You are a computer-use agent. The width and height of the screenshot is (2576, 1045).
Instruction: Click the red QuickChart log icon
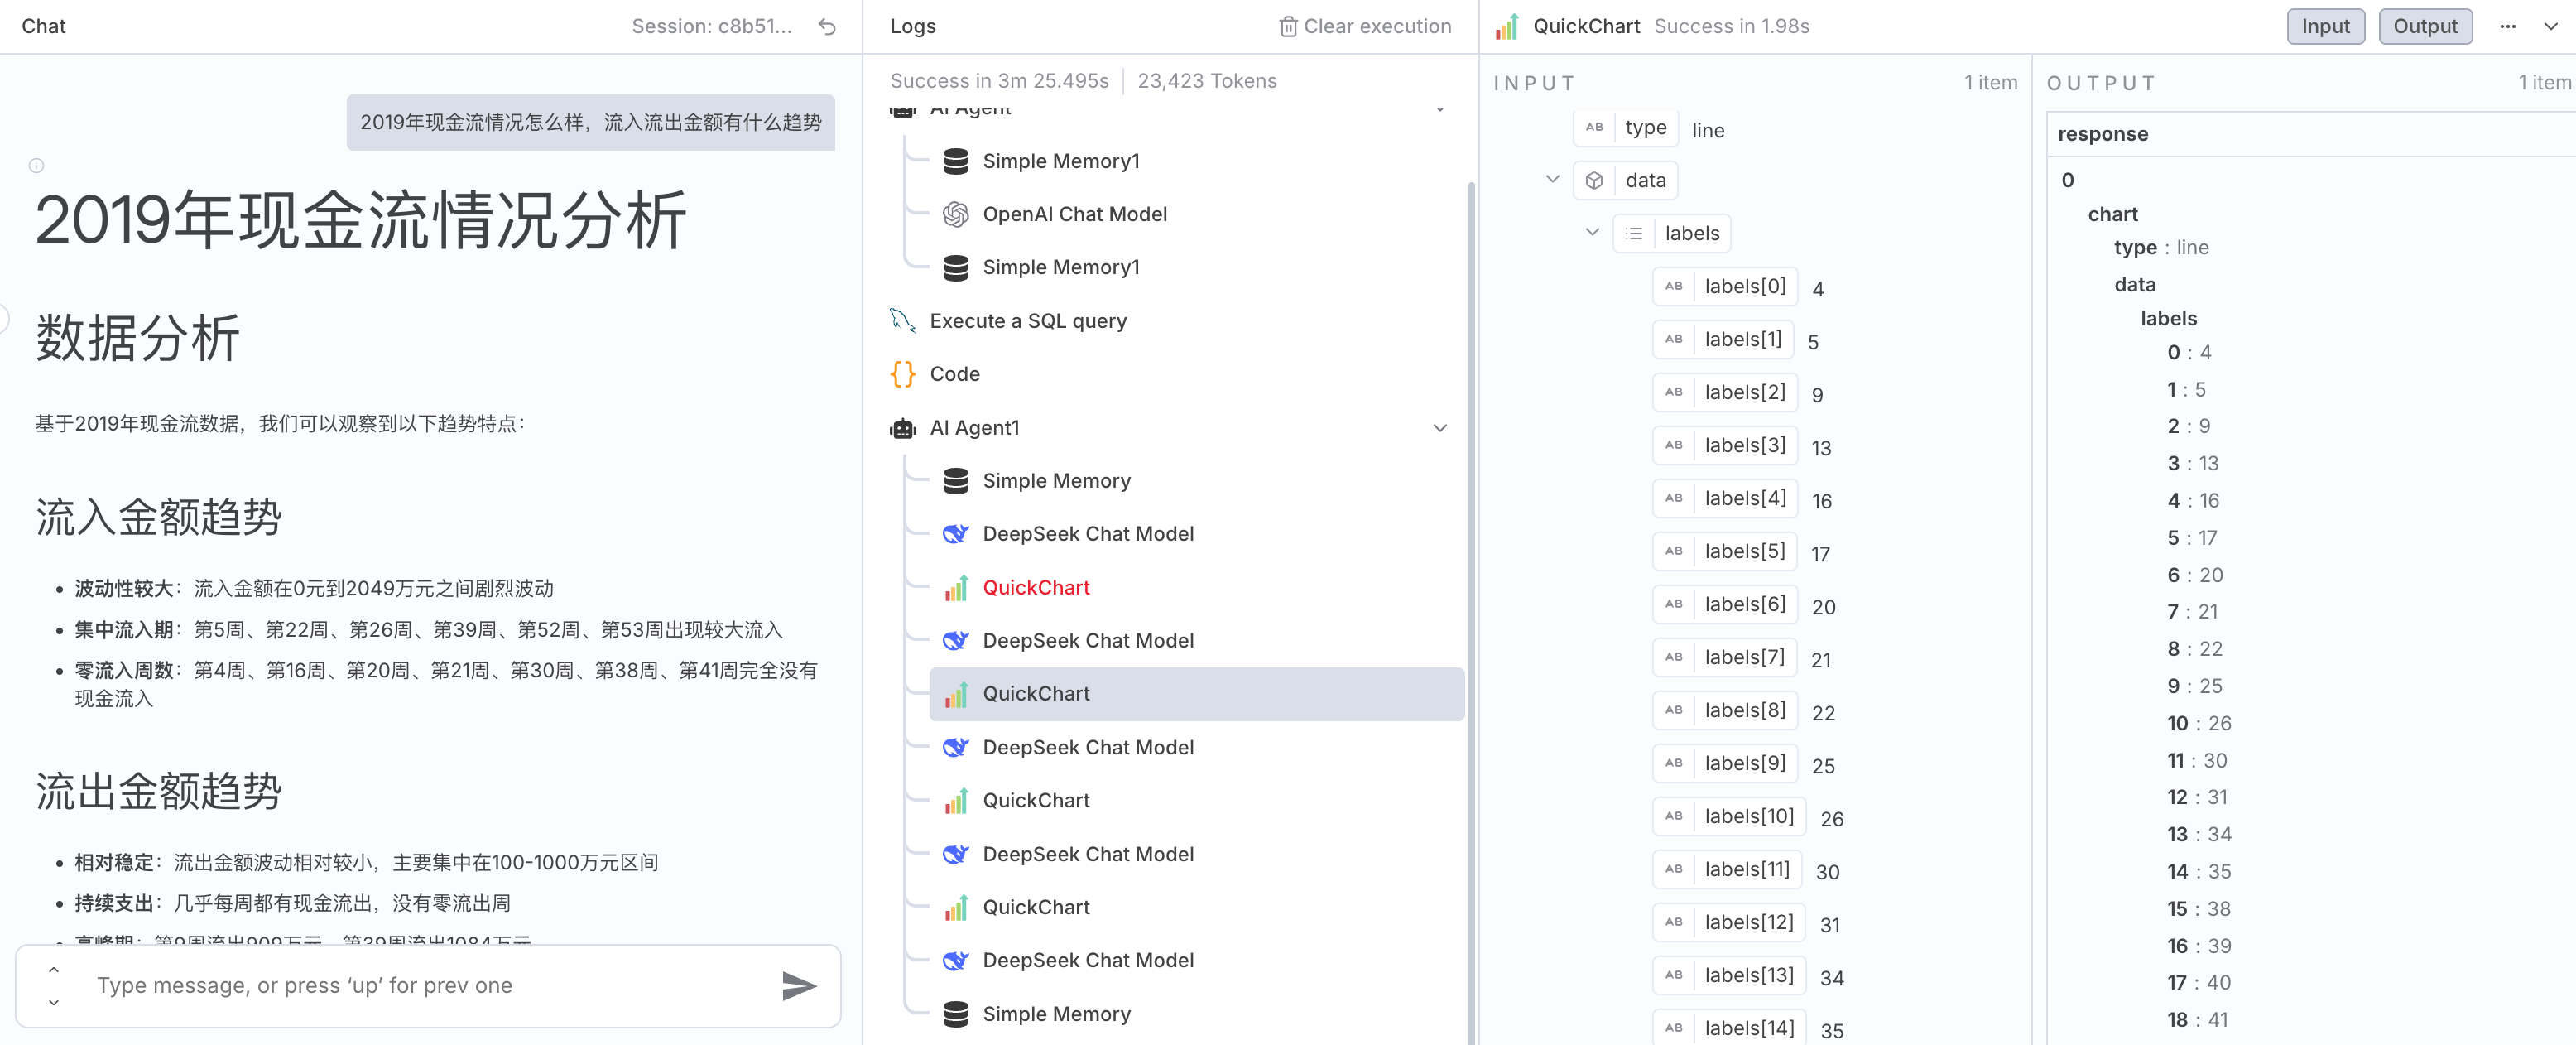click(956, 588)
